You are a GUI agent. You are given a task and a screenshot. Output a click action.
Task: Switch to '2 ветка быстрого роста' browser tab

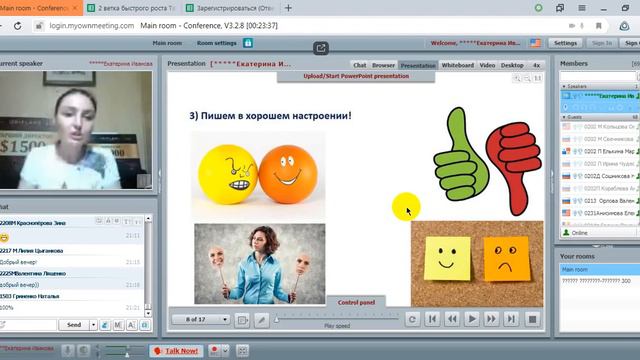[x=132, y=8]
